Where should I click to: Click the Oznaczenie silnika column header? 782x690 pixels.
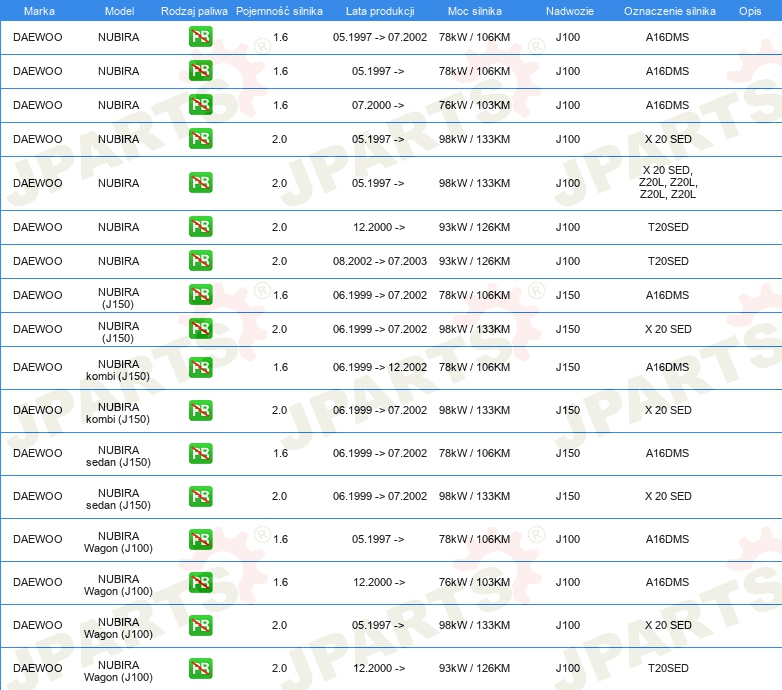pyautogui.click(x=669, y=11)
